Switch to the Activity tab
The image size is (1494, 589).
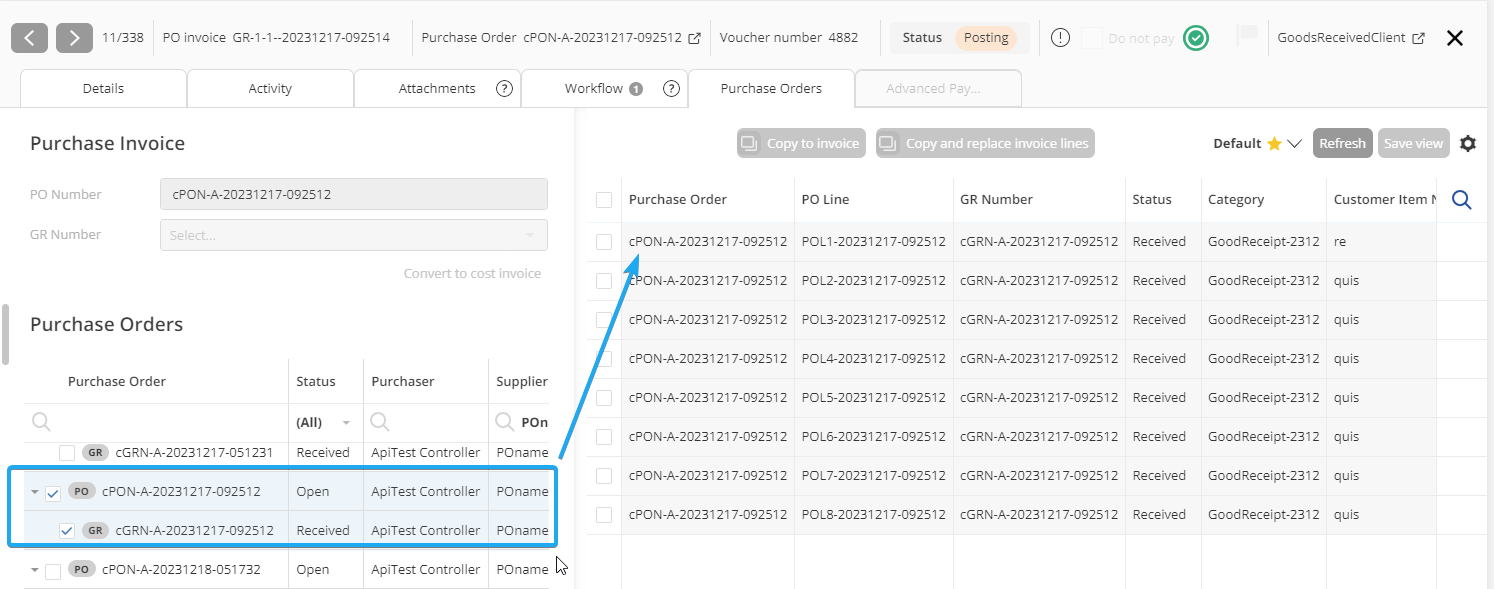pos(270,88)
